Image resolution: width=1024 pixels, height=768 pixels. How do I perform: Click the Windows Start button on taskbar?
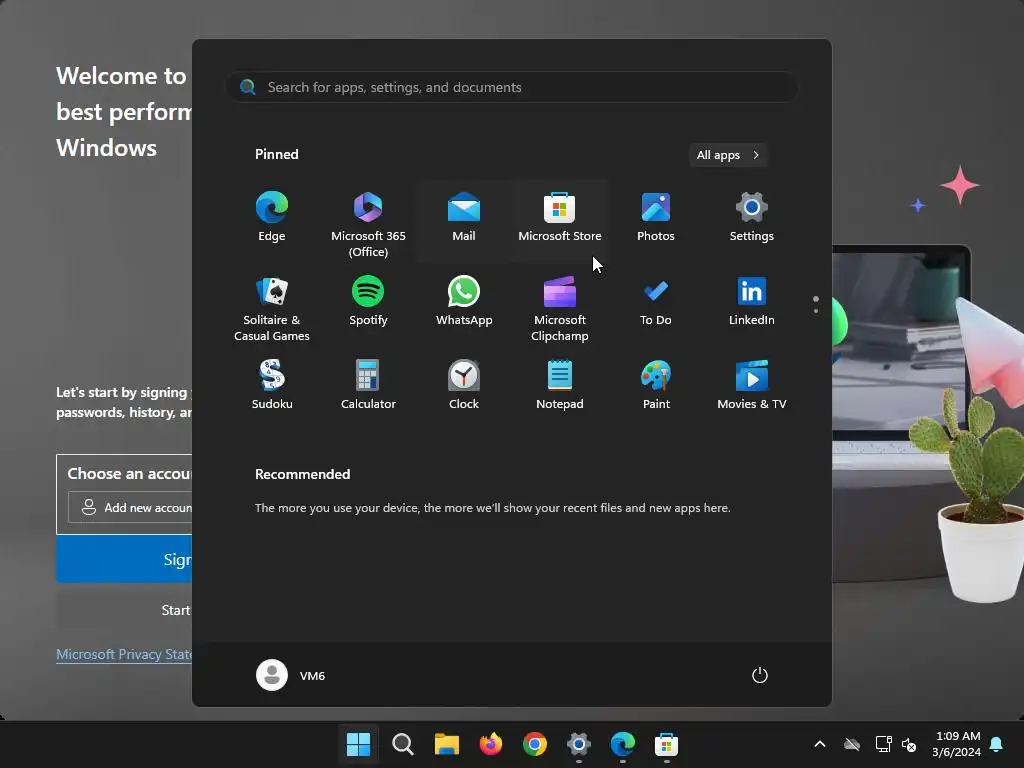pyautogui.click(x=359, y=744)
